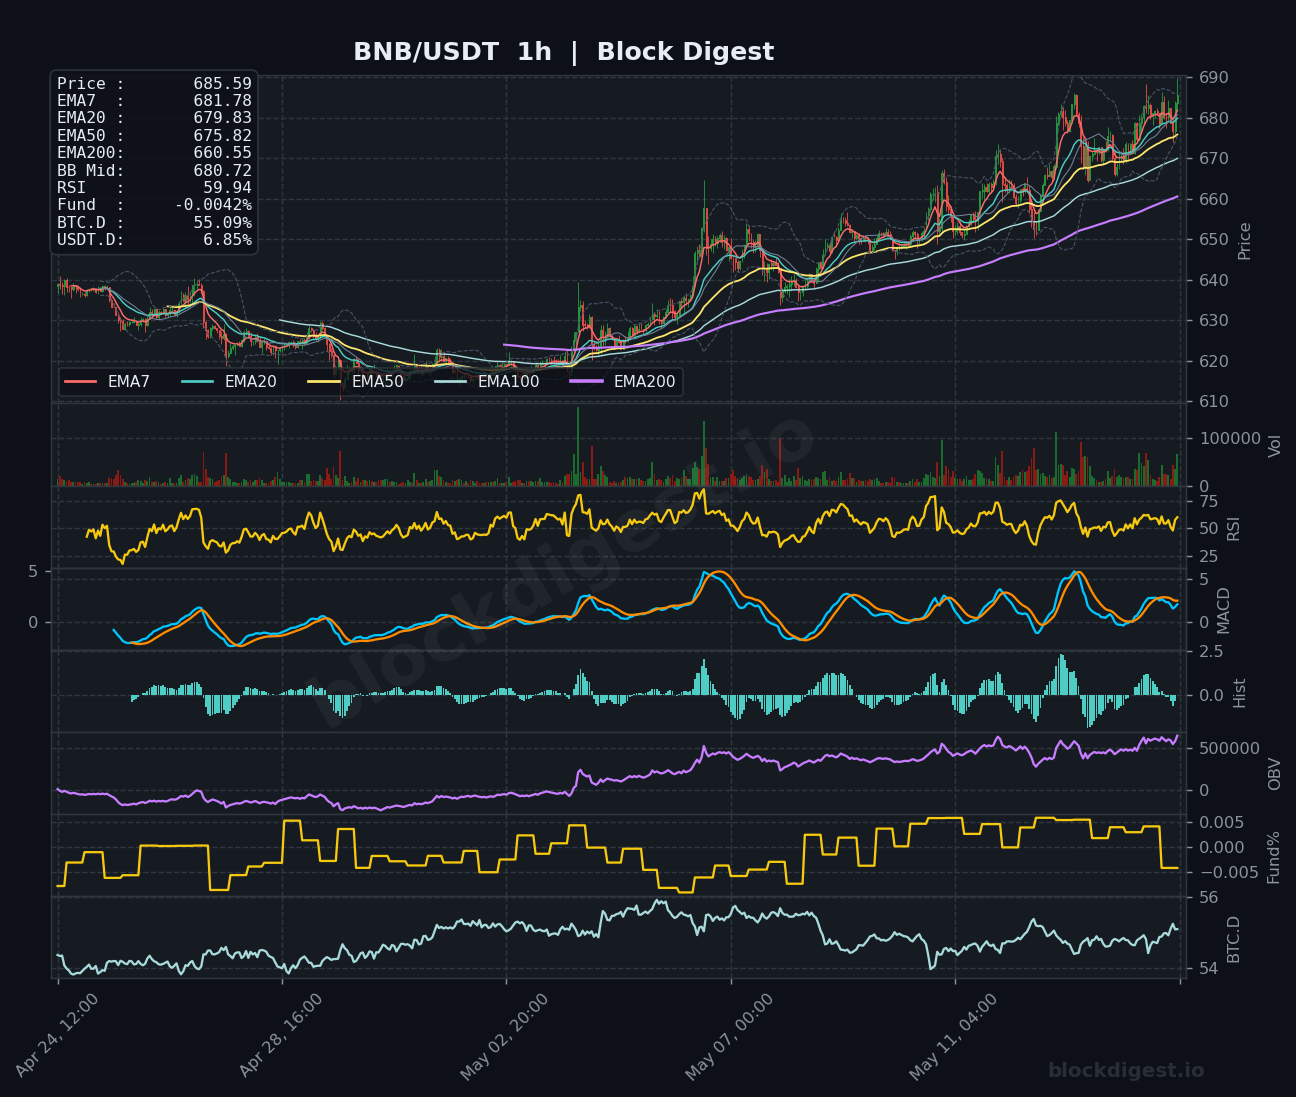
Task: Select the Fund -0.0042% row
Action: point(154,205)
